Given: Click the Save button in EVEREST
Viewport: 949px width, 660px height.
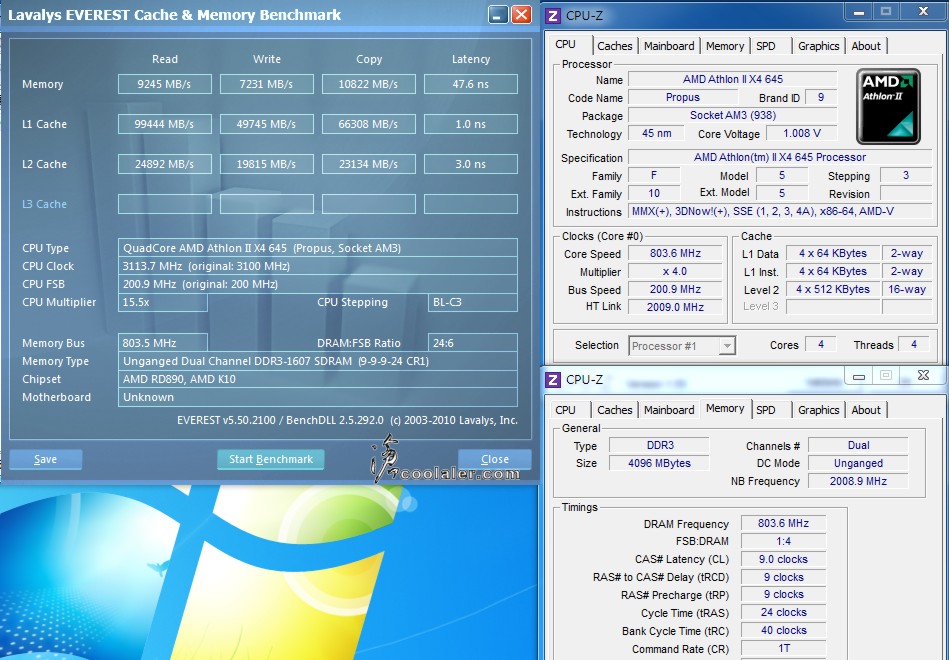Looking at the screenshot, I should [45, 459].
